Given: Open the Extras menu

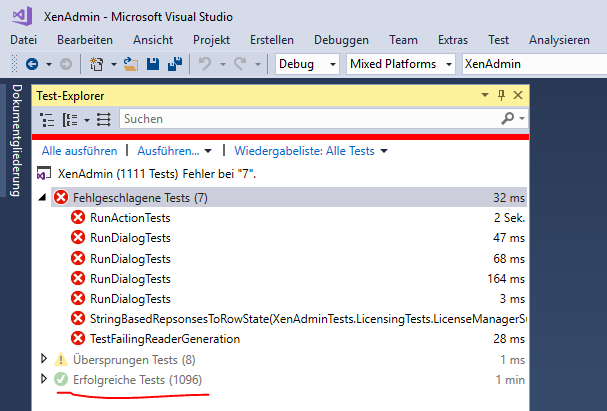Looking at the screenshot, I should pos(453,40).
